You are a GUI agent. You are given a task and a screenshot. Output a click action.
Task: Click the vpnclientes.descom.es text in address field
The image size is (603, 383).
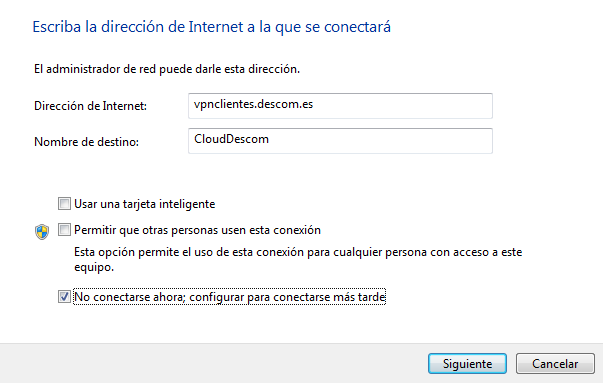(x=253, y=104)
